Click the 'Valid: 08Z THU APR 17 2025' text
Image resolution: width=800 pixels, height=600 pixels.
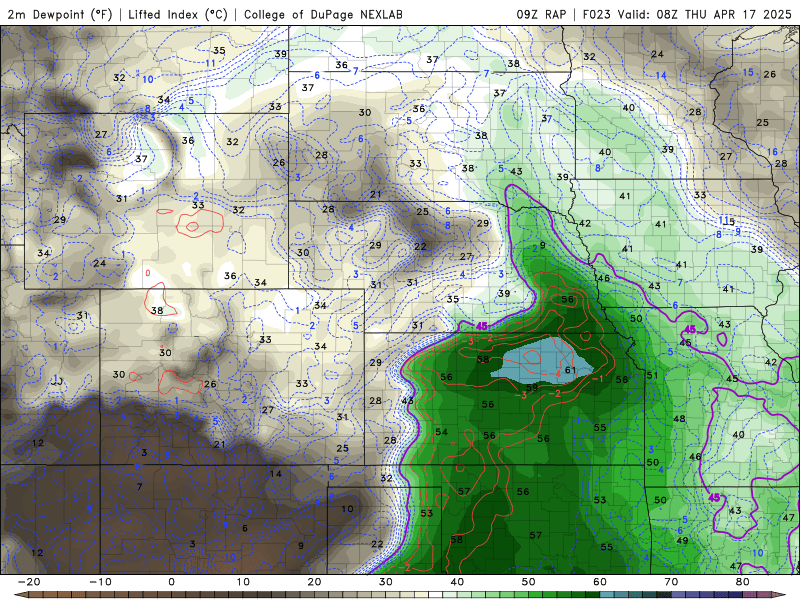pyautogui.click(x=704, y=14)
